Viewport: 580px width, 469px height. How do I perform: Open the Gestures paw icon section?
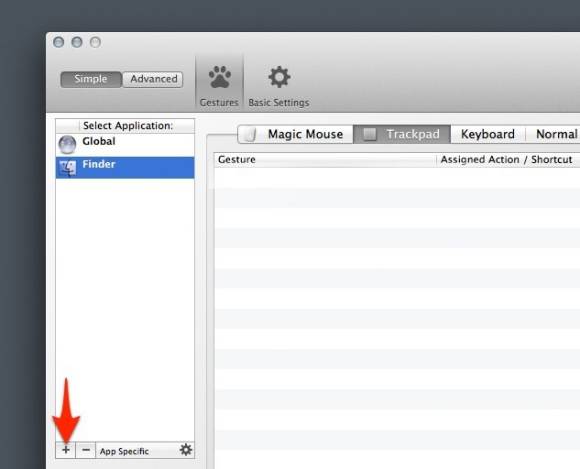[219, 77]
